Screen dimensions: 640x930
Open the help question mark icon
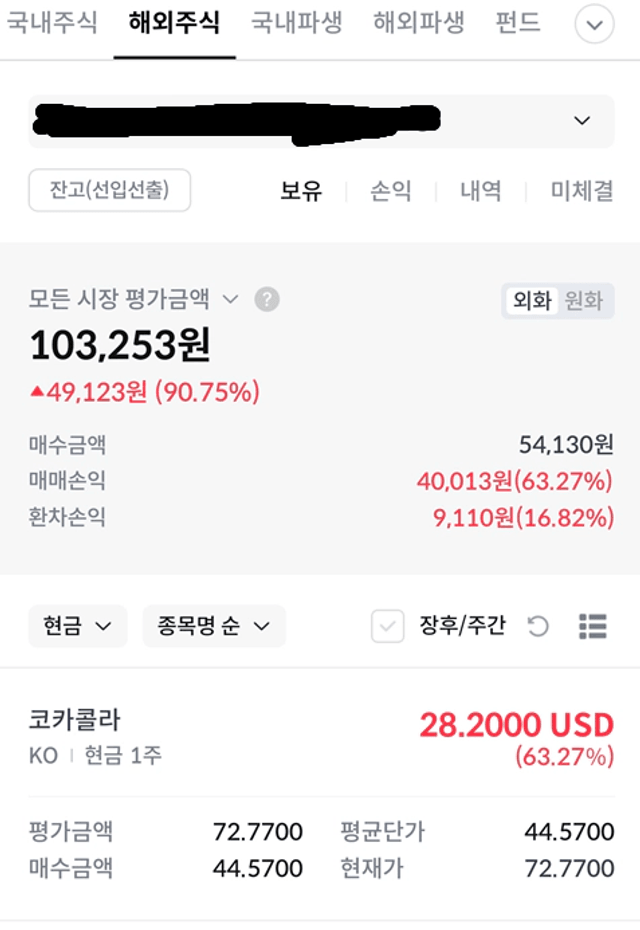coord(267,299)
